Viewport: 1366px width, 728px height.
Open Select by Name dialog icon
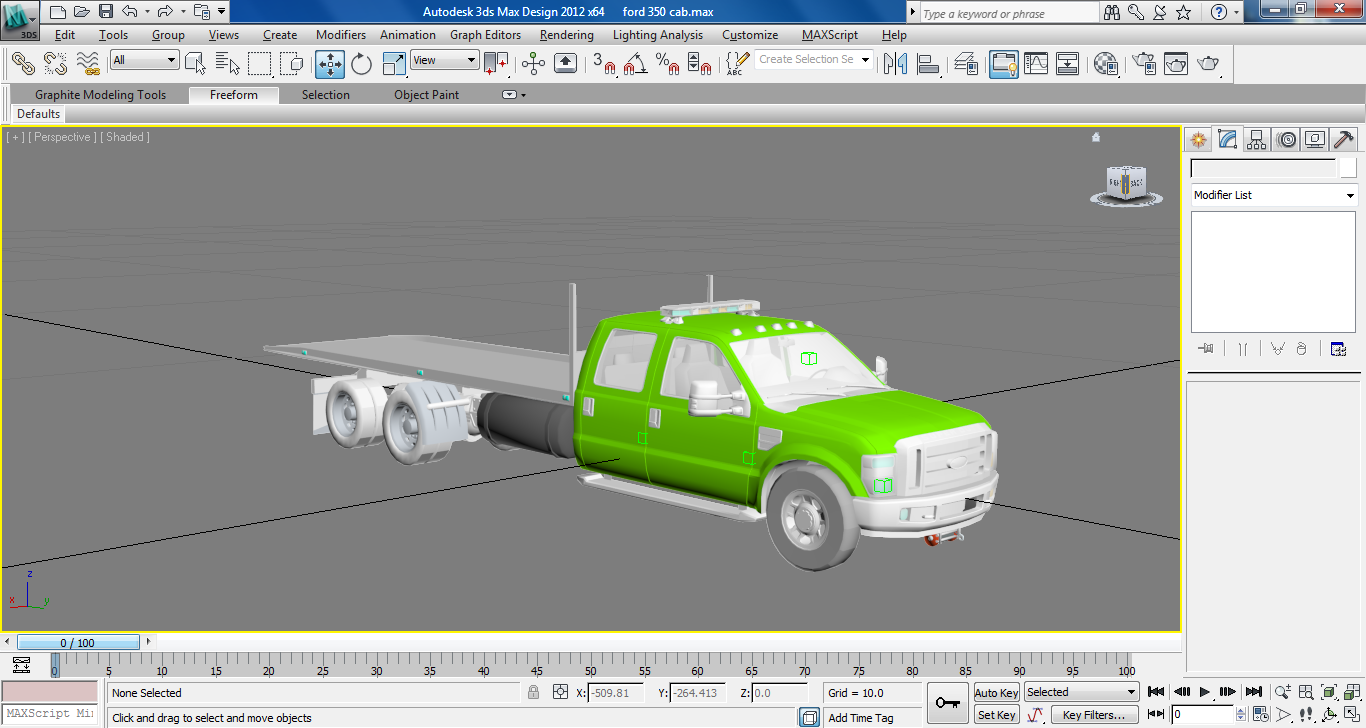(227, 64)
